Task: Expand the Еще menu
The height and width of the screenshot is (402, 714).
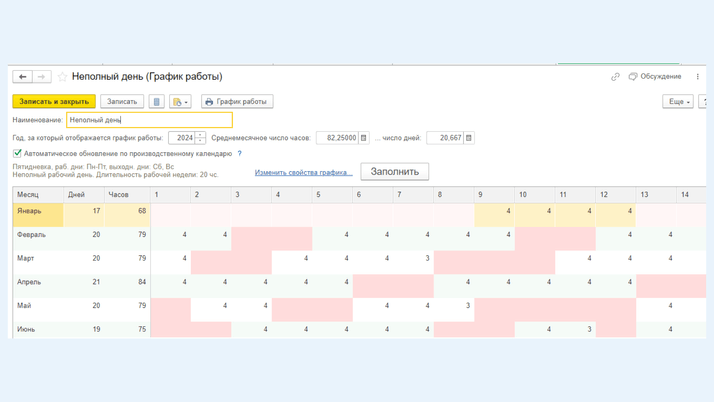Action: pyautogui.click(x=678, y=101)
